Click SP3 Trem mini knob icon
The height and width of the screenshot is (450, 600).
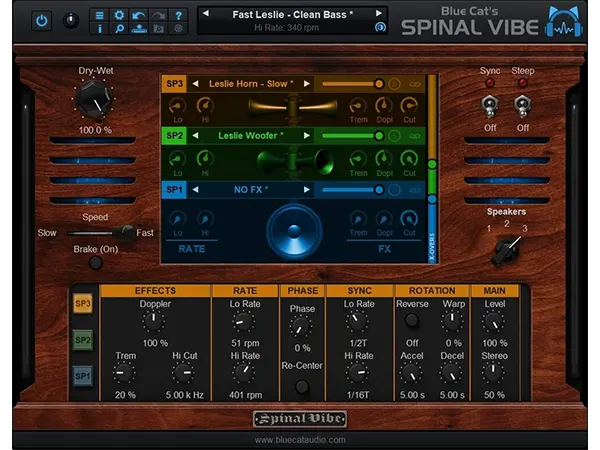[358, 106]
